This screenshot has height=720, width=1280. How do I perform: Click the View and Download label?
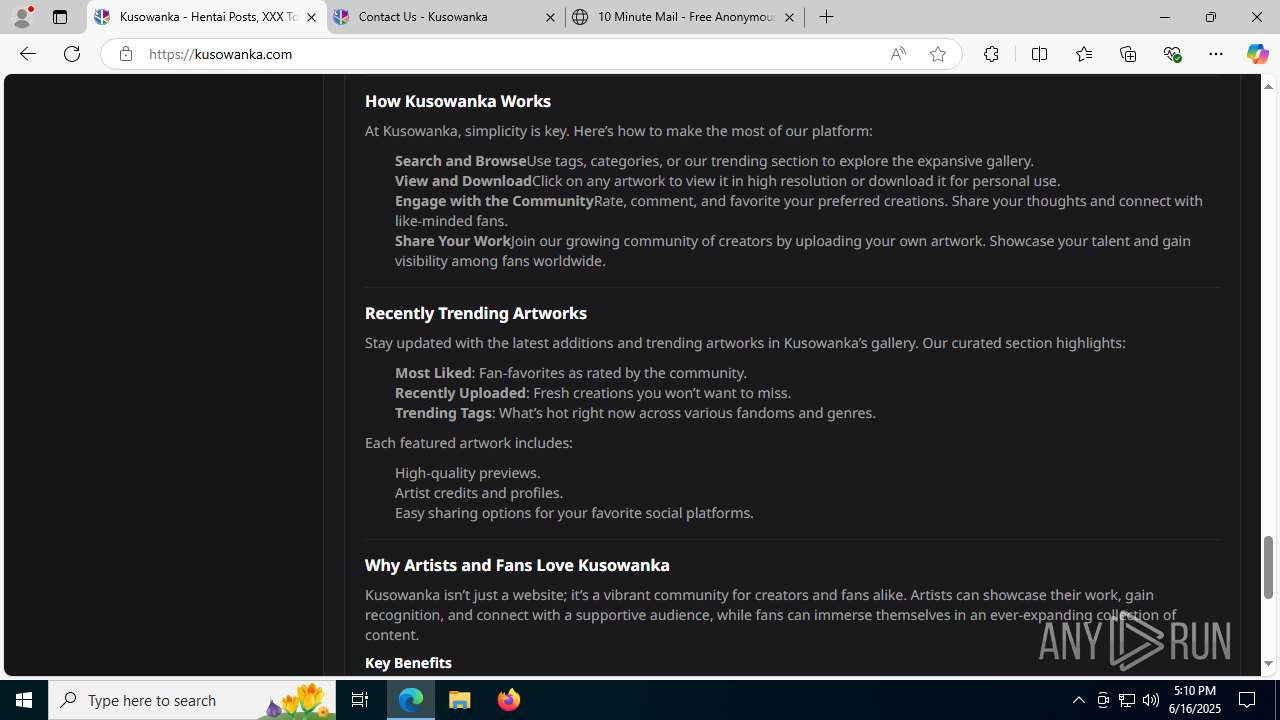click(463, 181)
